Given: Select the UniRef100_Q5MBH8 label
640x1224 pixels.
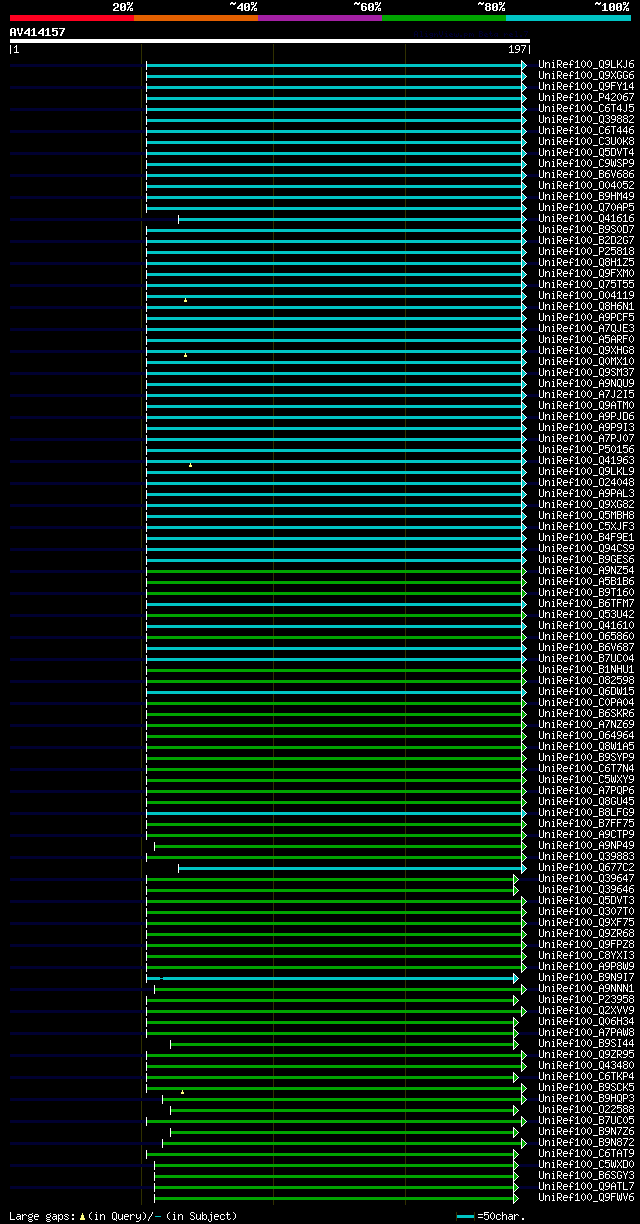Looking at the screenshot, I should coord(586,515).
